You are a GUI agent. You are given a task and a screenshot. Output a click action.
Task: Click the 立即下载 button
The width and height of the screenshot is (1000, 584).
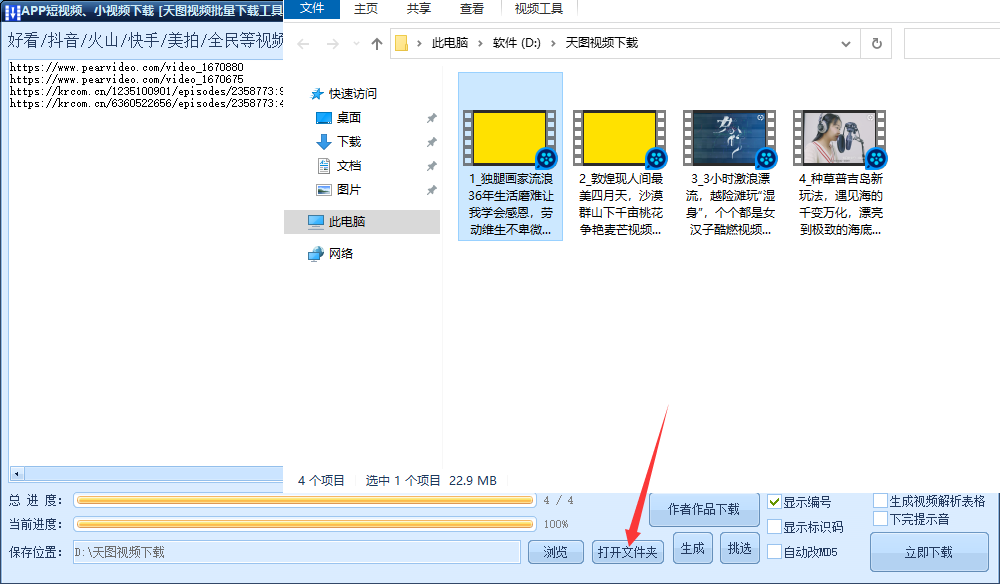click(x=929, y=552)
